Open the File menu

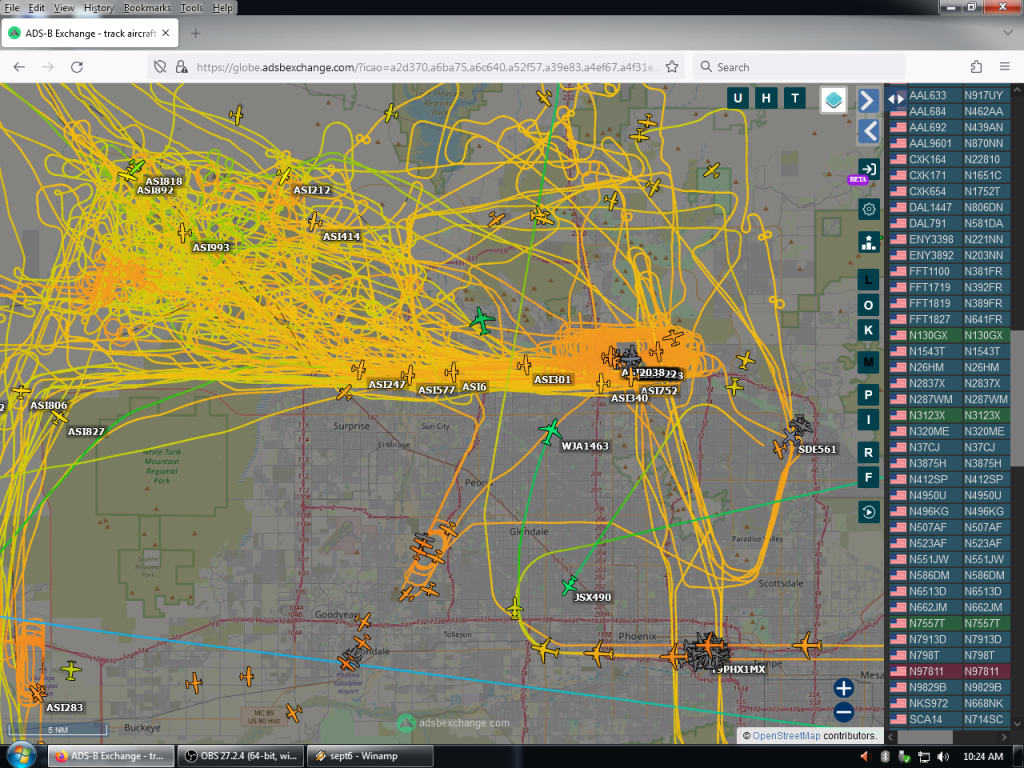[x=12, y=8]
